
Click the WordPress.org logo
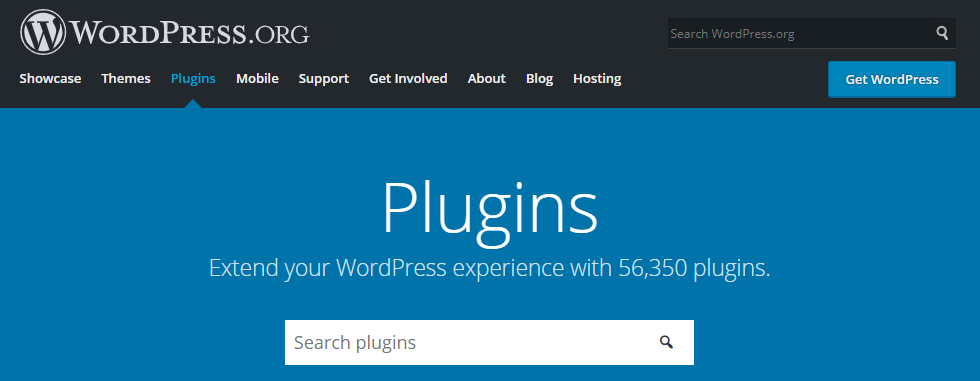point(164,32)
